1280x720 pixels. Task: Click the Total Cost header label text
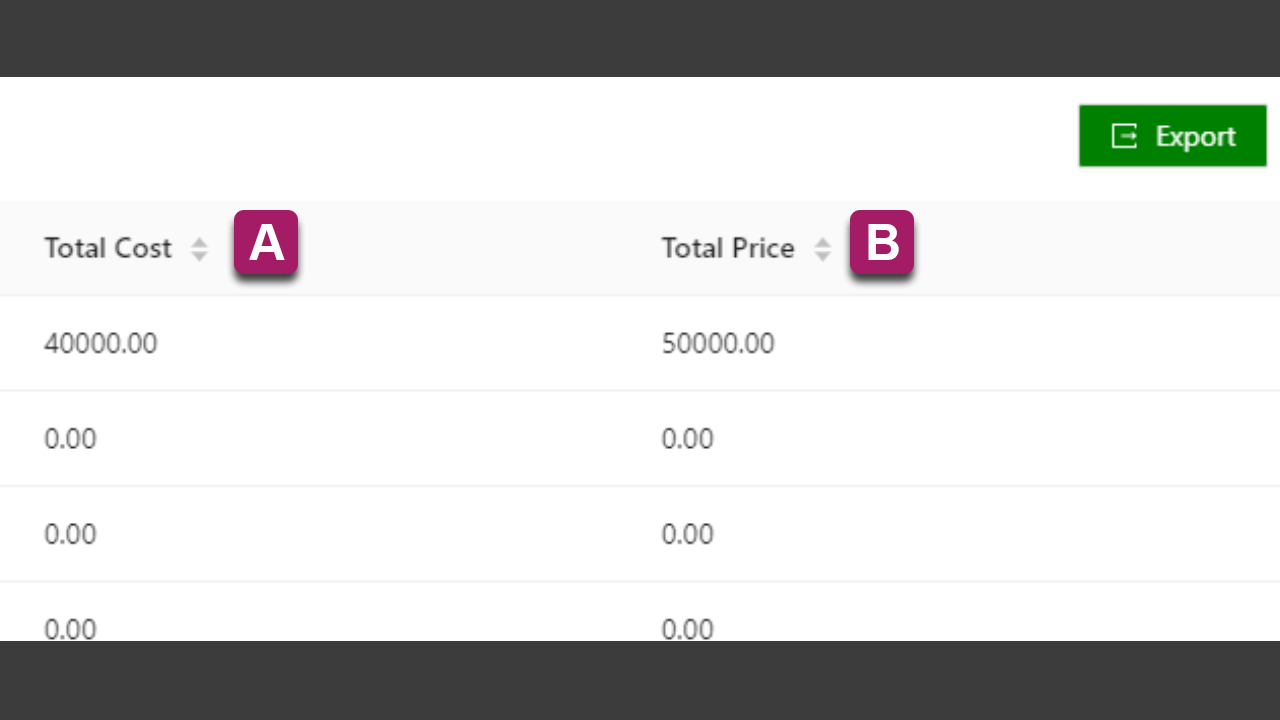[x=108, y=248]
